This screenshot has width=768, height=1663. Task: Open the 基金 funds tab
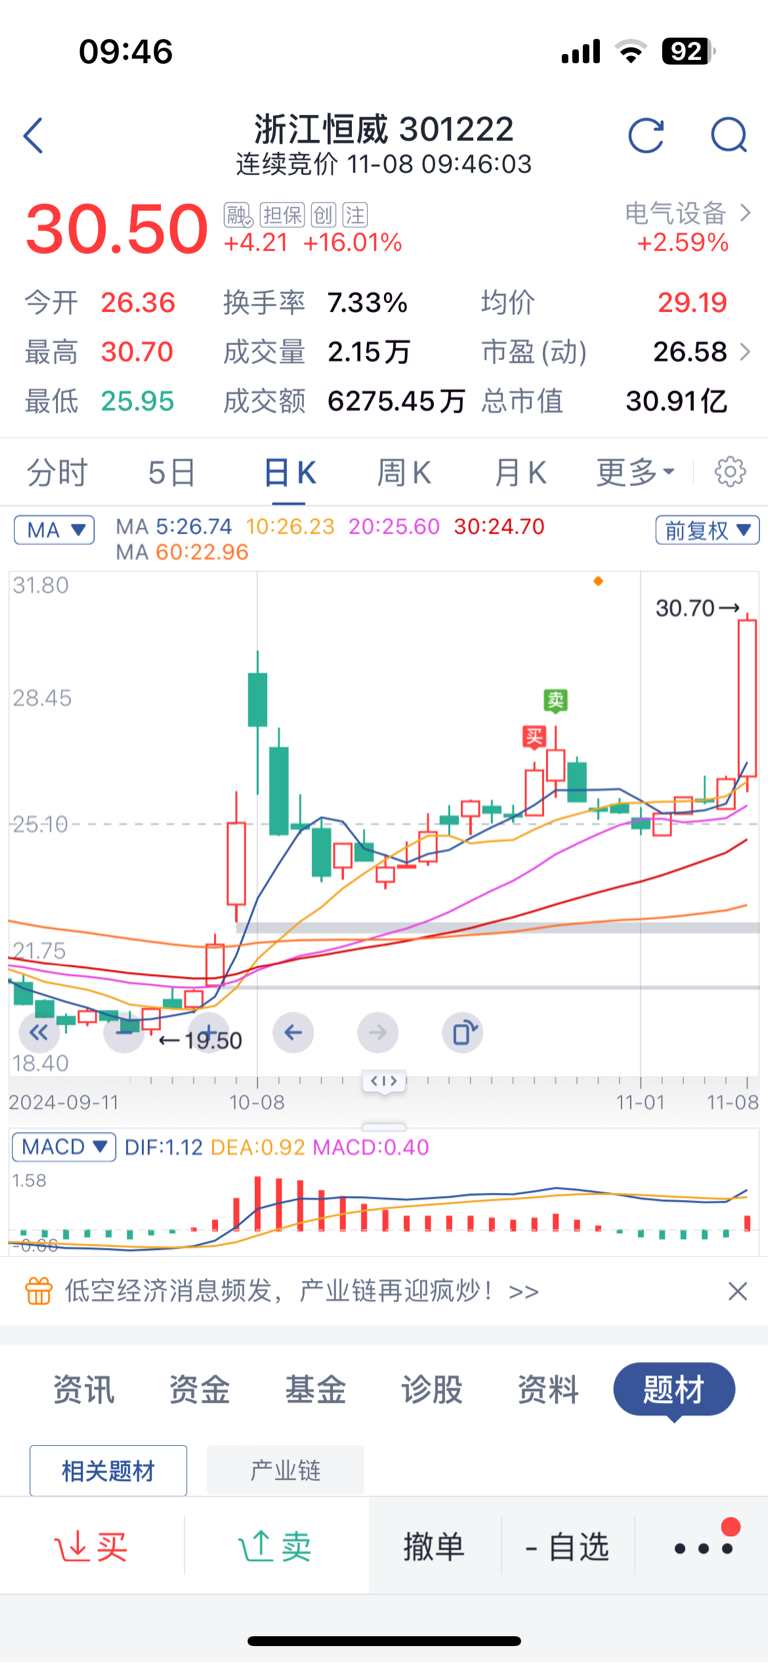315,1389
